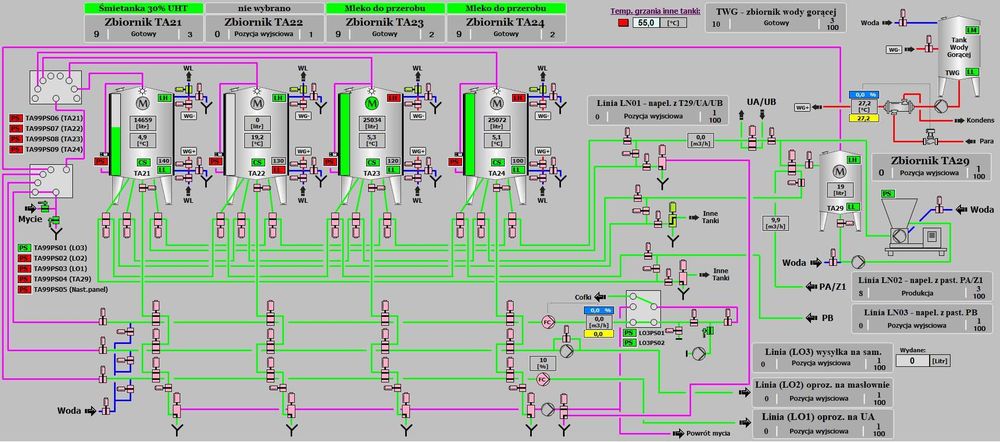Click the red swatch beside heating temperature
This screenshot has height=442, width=1000.
pos(624,24)
